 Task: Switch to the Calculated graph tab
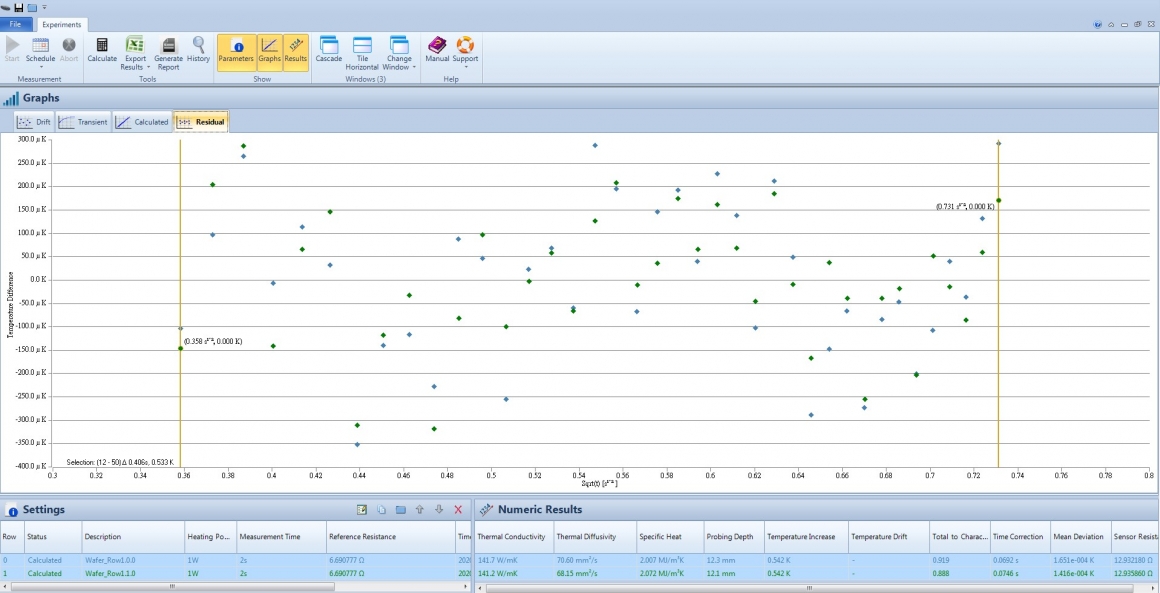(143, 122)
